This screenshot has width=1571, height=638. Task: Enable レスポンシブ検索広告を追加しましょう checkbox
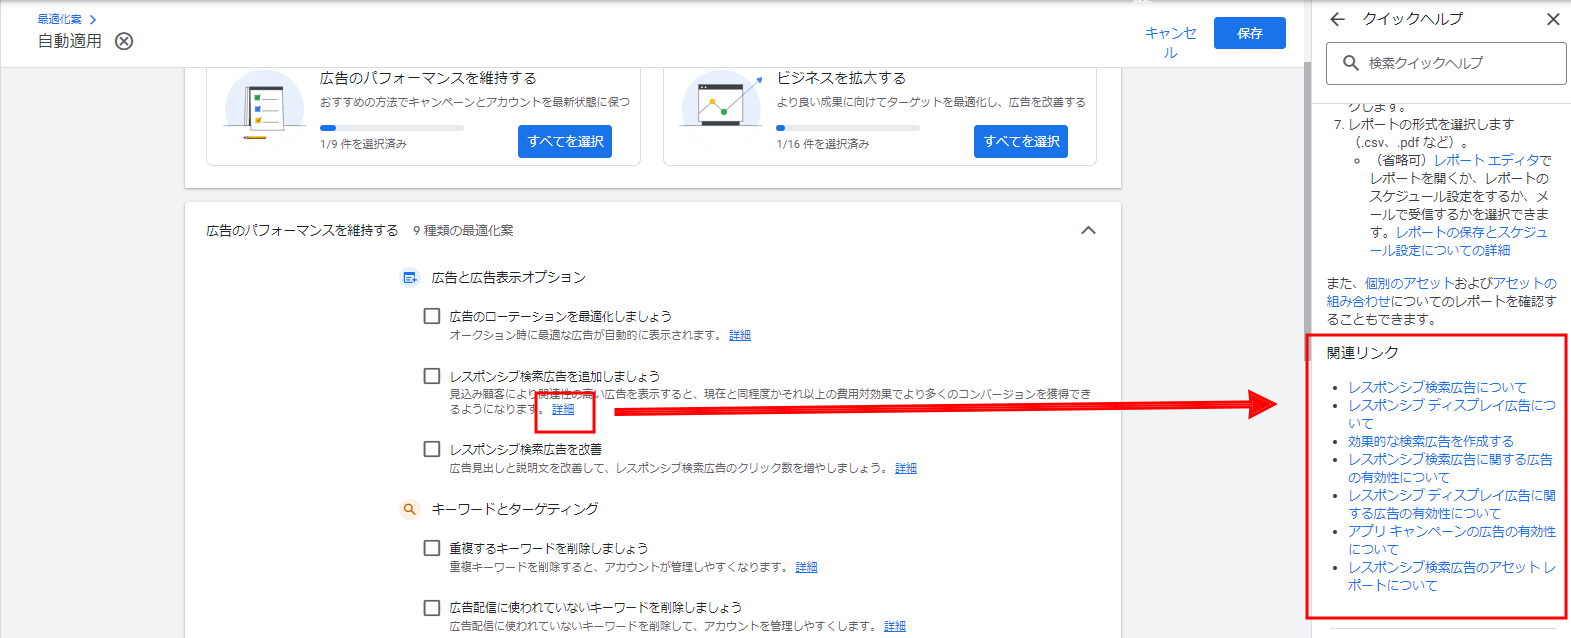(432, 376)
